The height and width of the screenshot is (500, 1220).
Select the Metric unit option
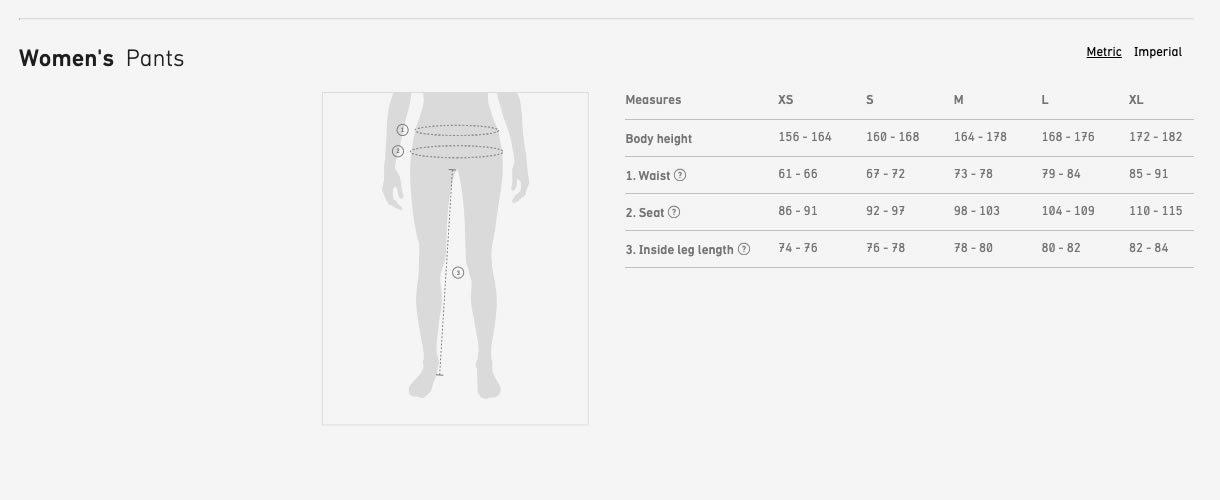[1104, 52]
